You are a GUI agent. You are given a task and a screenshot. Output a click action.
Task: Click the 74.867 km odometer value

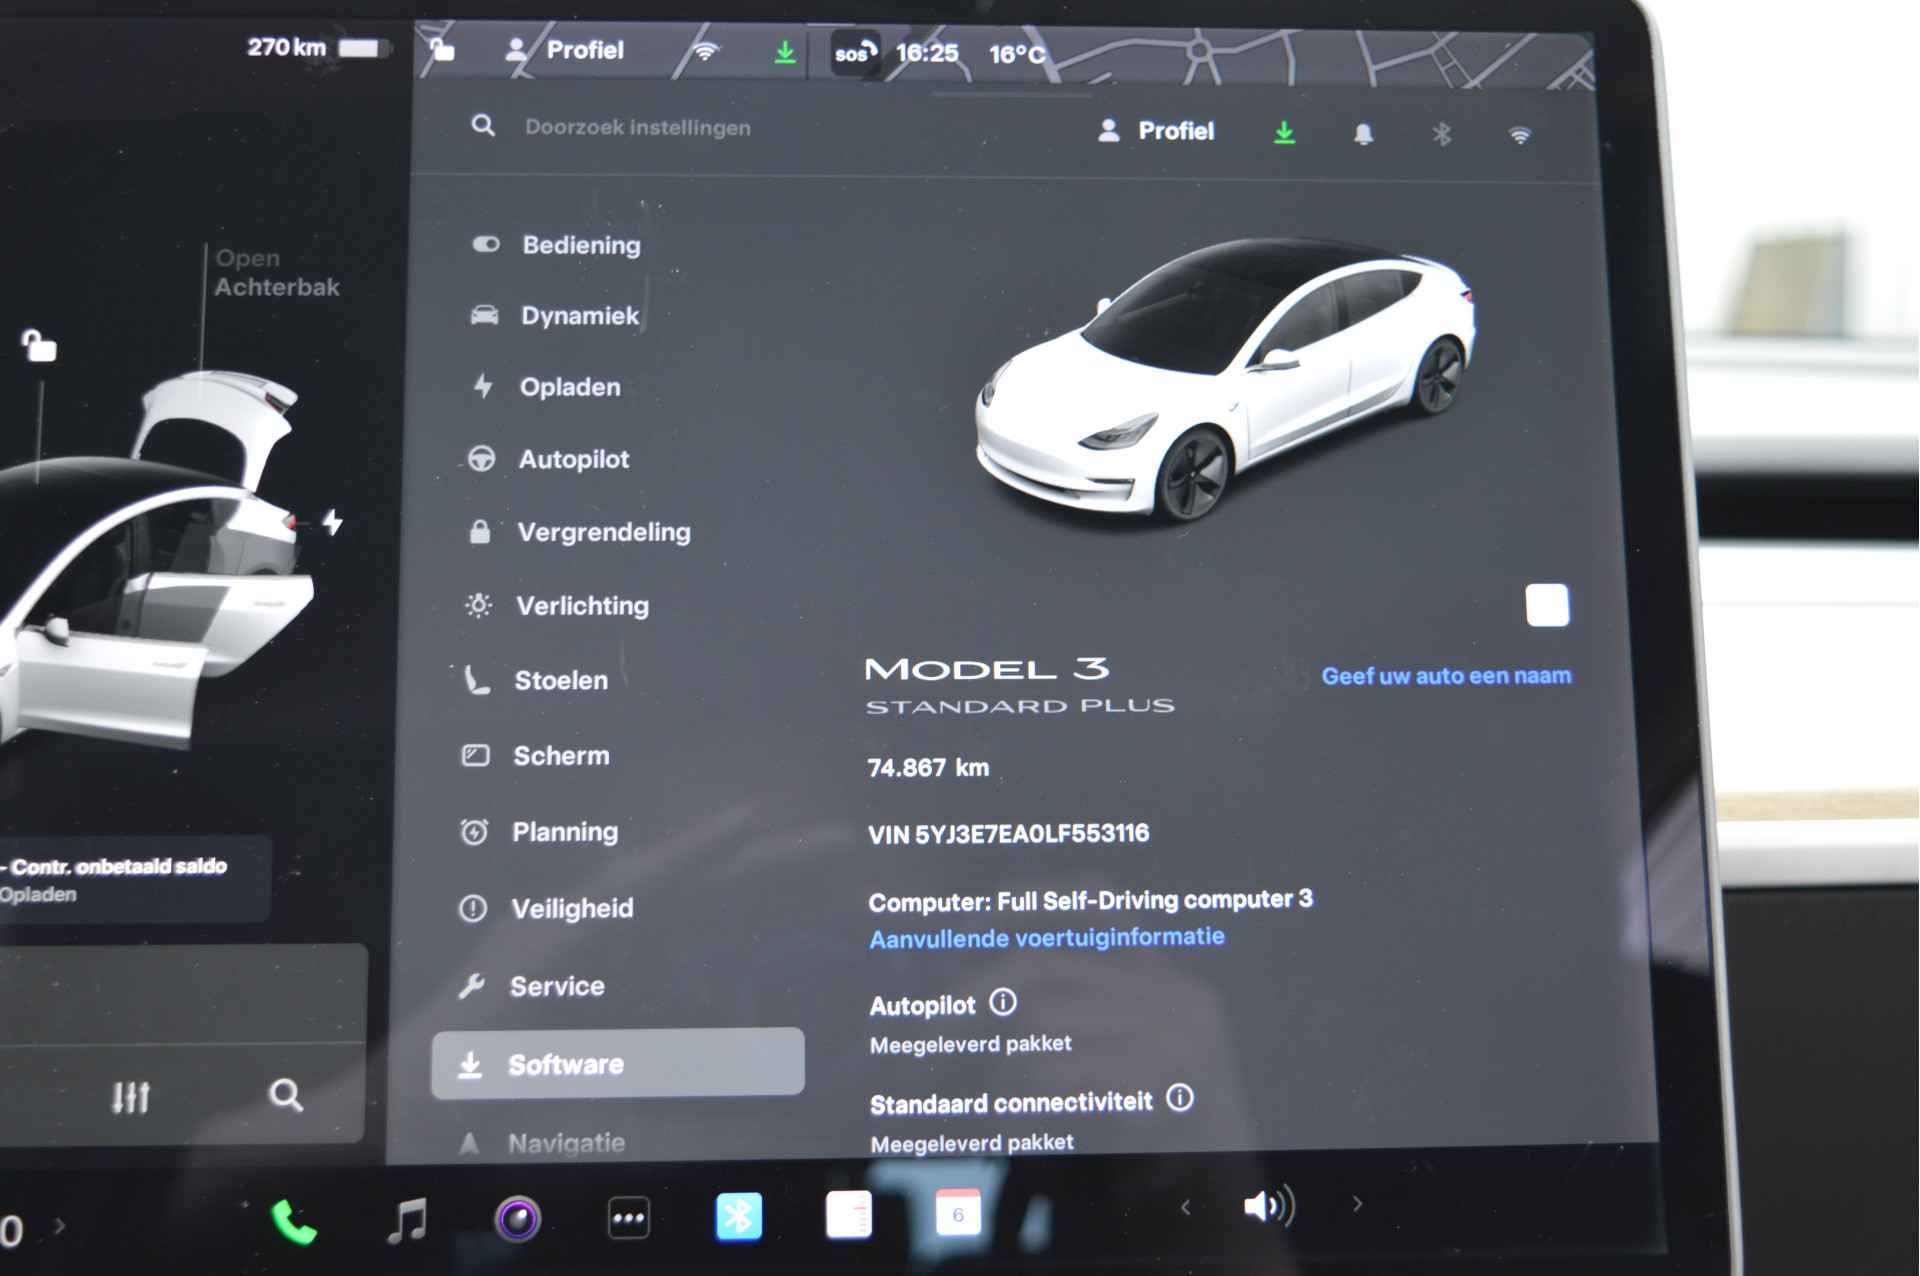[x=928, y=768]
